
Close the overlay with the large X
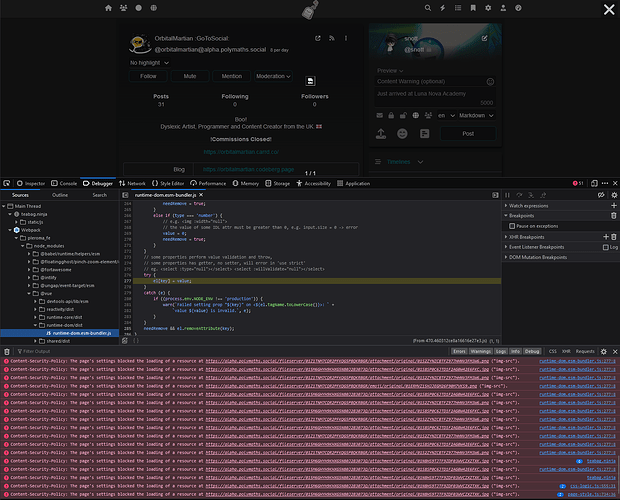[x=609, y=9]
